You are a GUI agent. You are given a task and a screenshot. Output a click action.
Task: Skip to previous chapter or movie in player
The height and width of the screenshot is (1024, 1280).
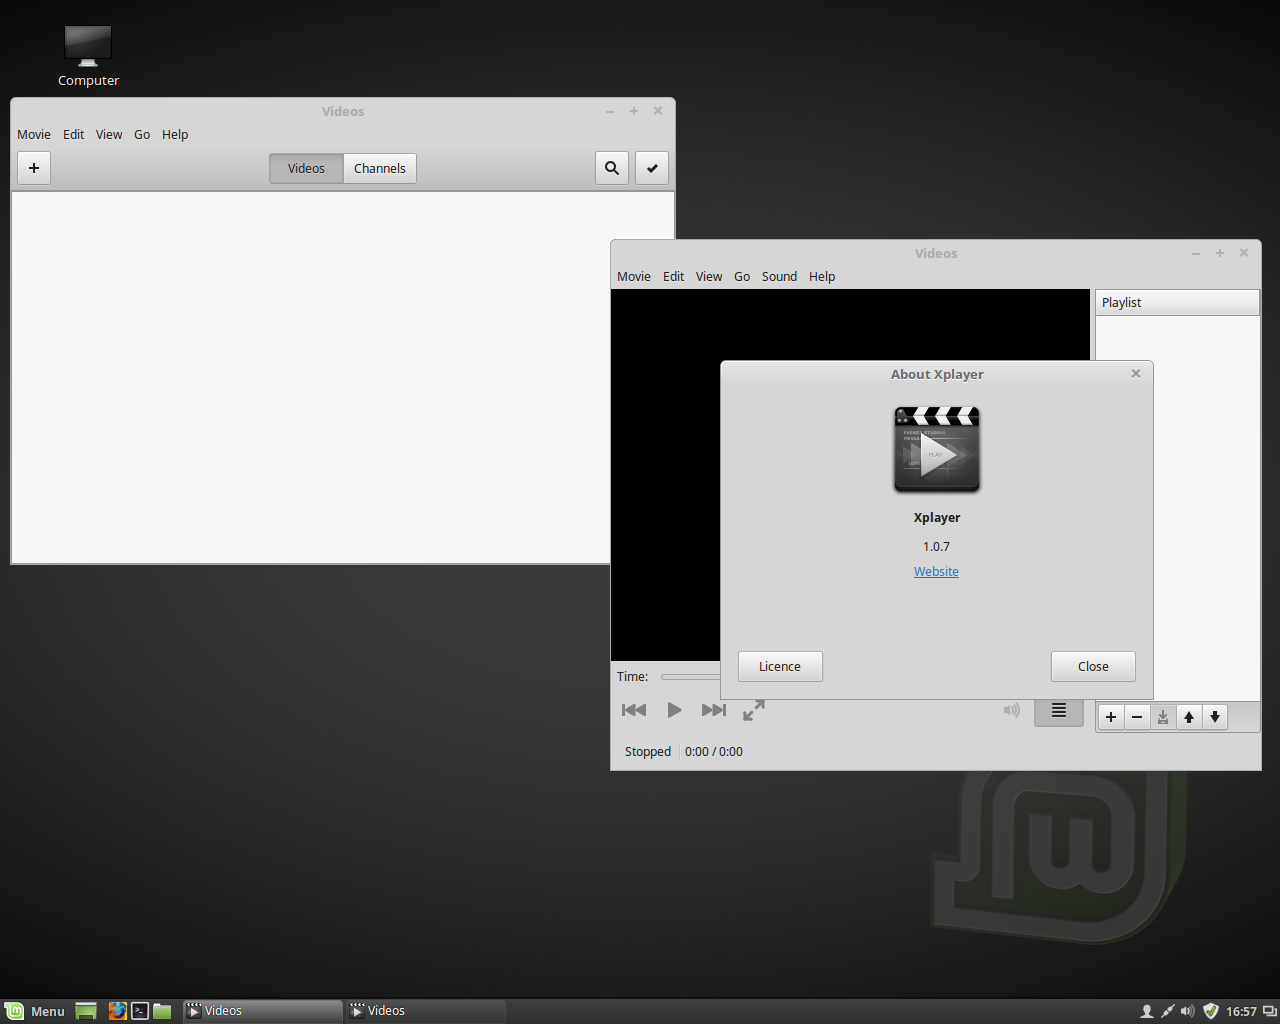(x=634, y=710)
